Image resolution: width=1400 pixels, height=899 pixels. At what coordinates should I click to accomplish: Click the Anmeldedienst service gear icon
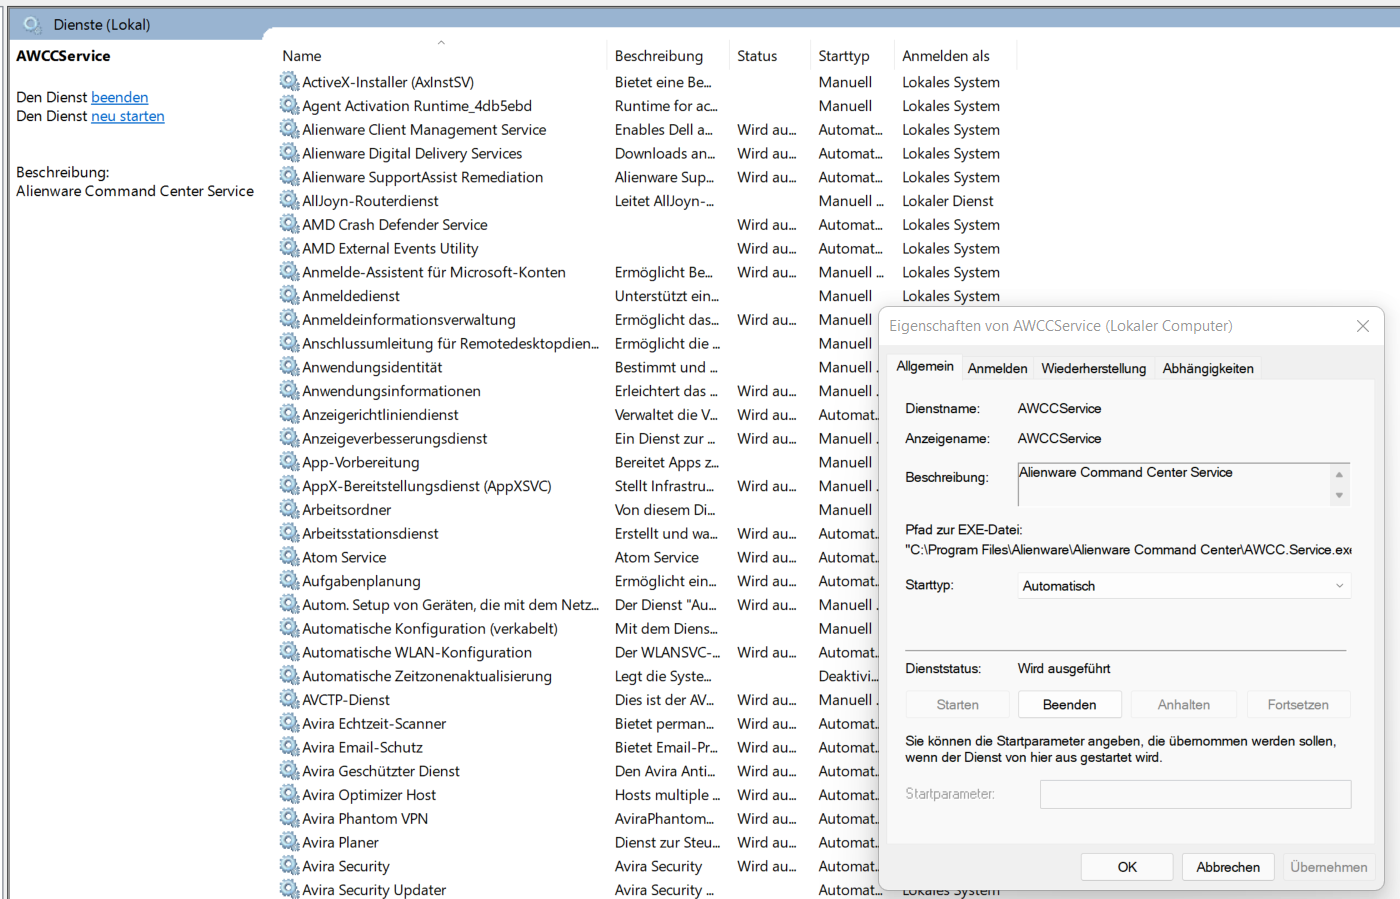(289, 295)
